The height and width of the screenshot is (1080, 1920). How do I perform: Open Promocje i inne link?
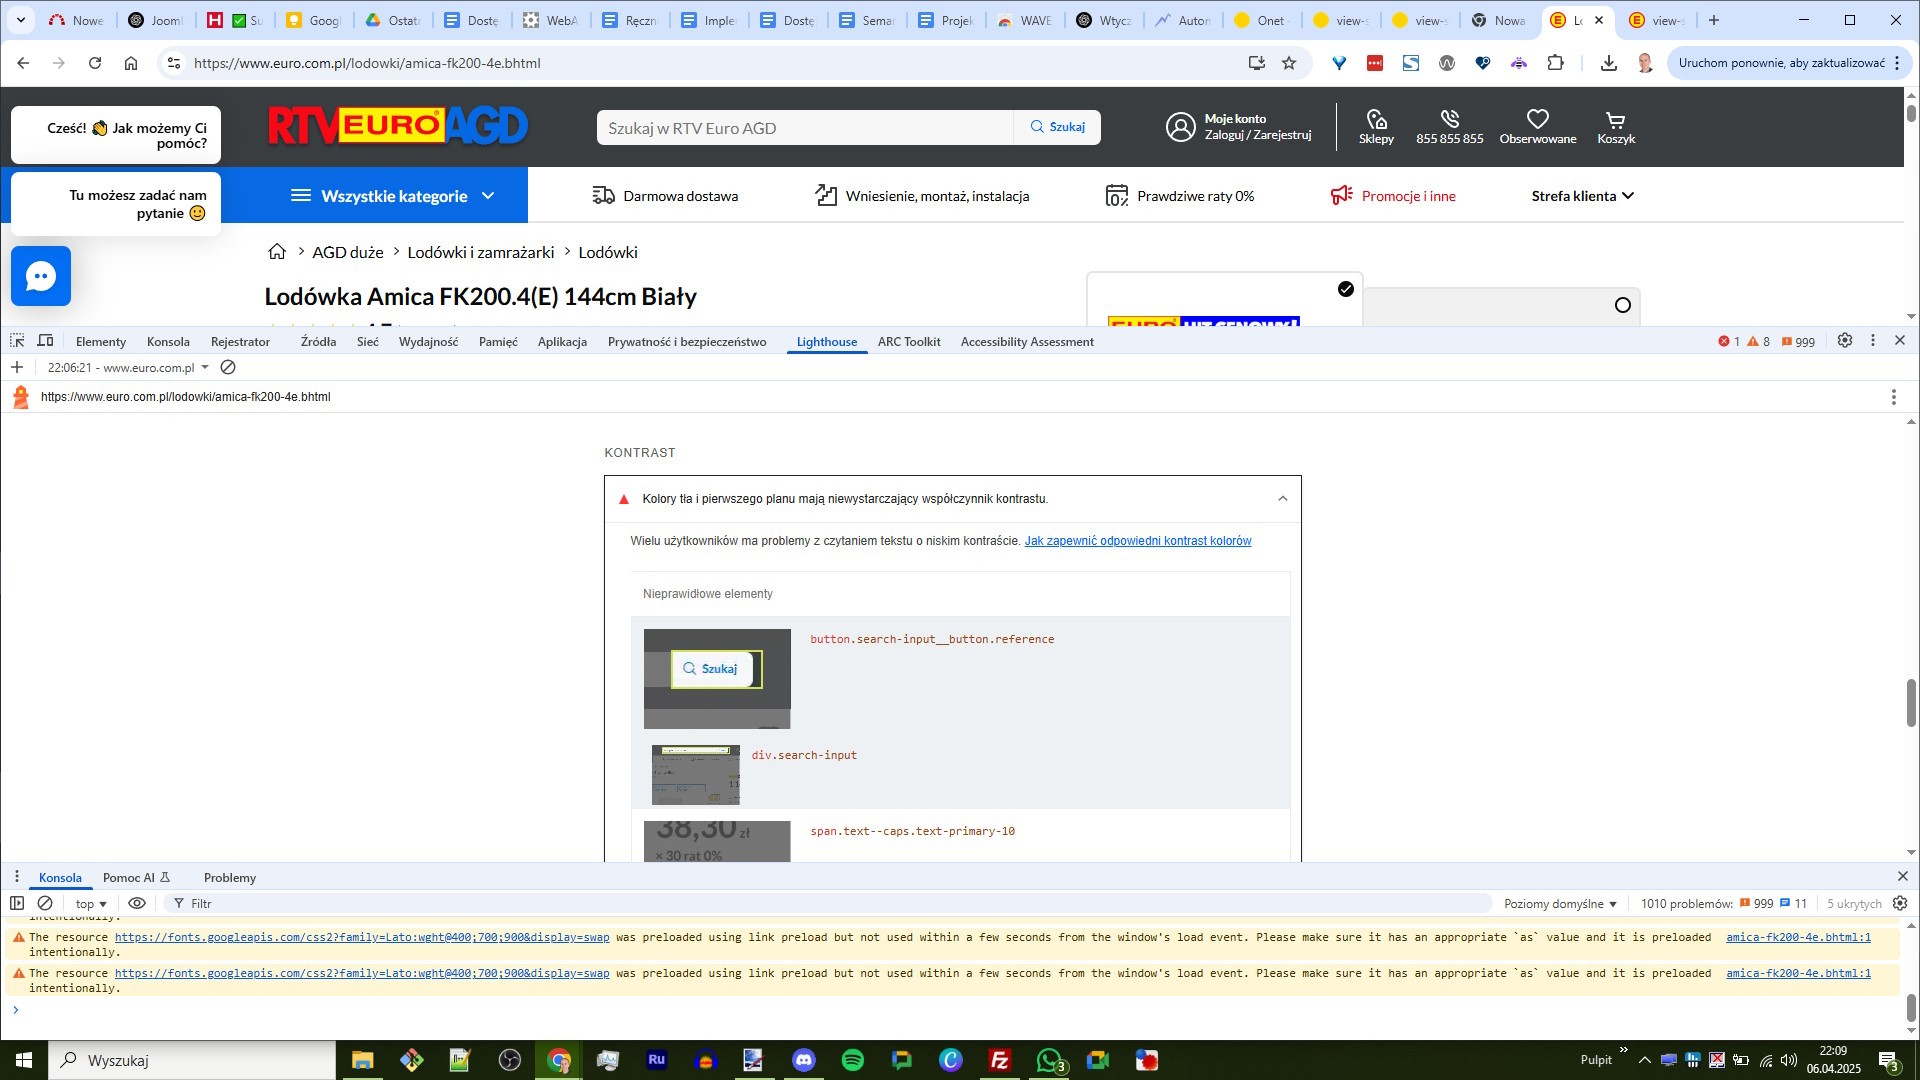tap(1393, 196)
